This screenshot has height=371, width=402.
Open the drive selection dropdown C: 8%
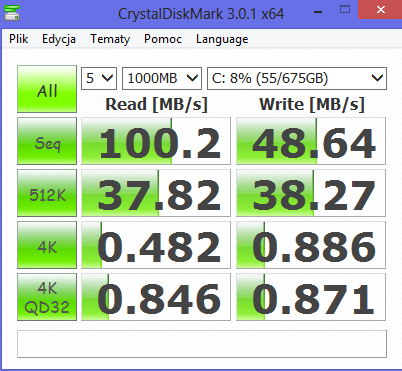tap(297, 78)
